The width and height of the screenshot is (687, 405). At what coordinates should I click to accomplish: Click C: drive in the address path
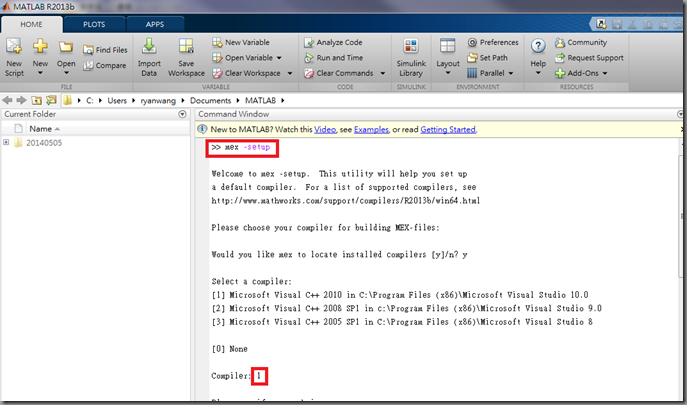click(x=90, y=101)
